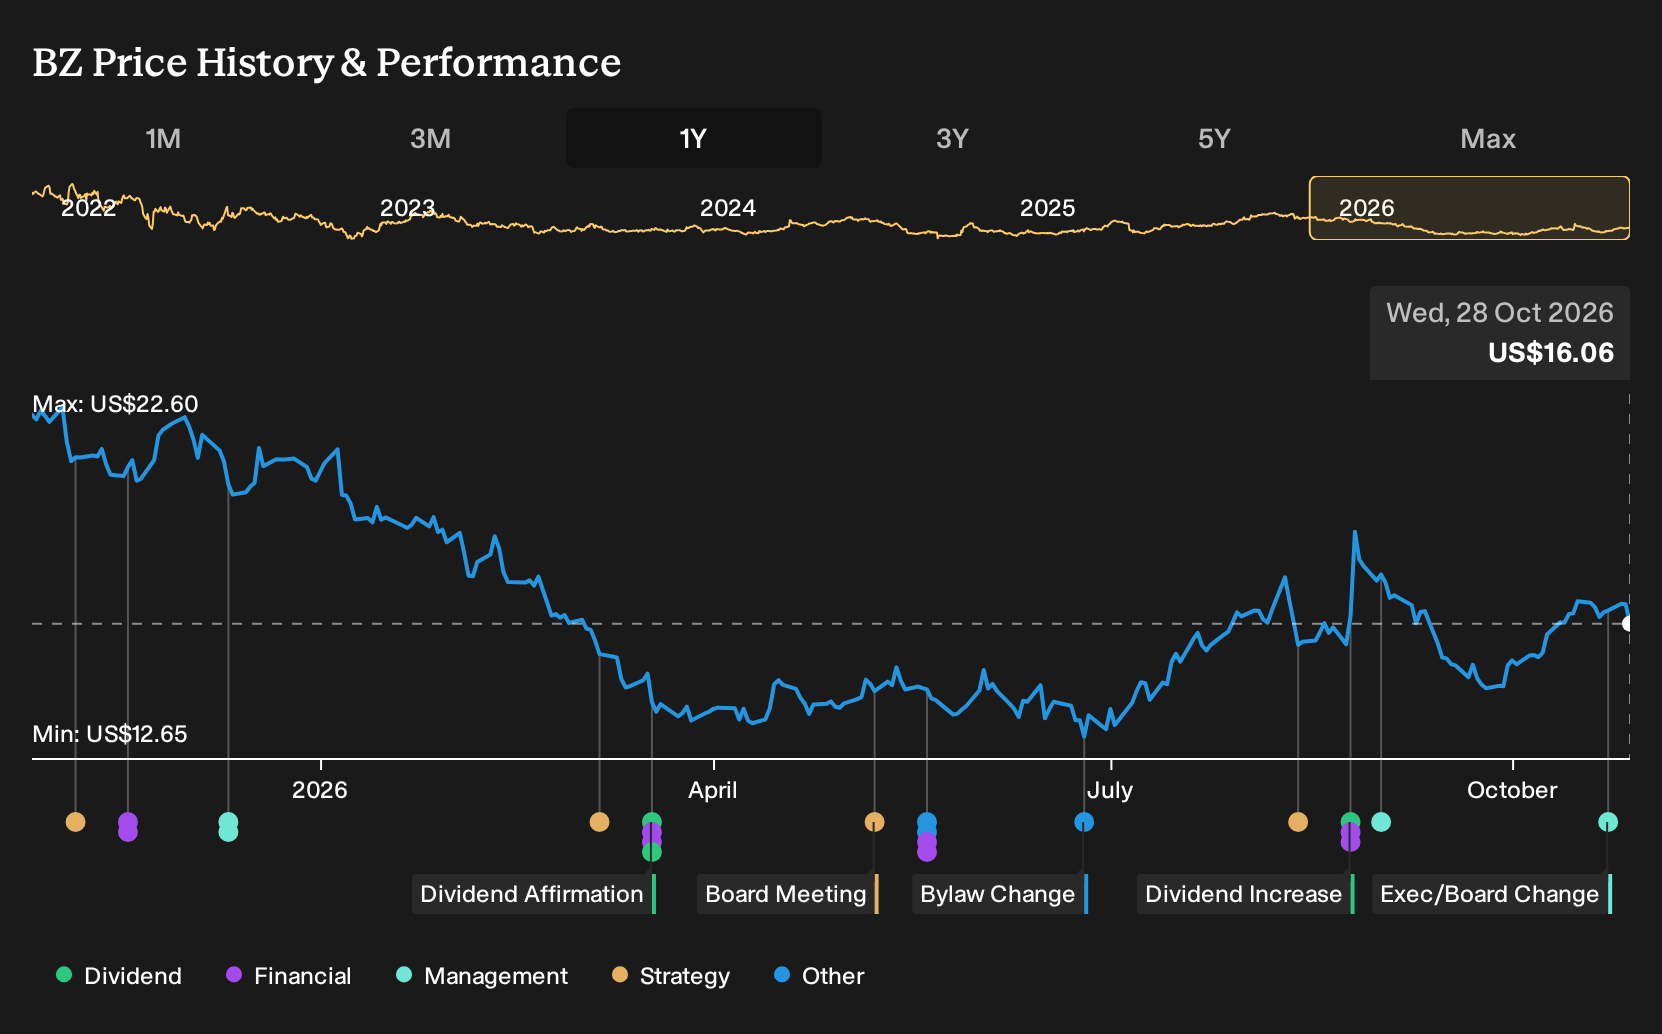This screenshot has width=1662, height=1034.
Task: Toggle Dividend events in the legend
Action: pos(119,976)
